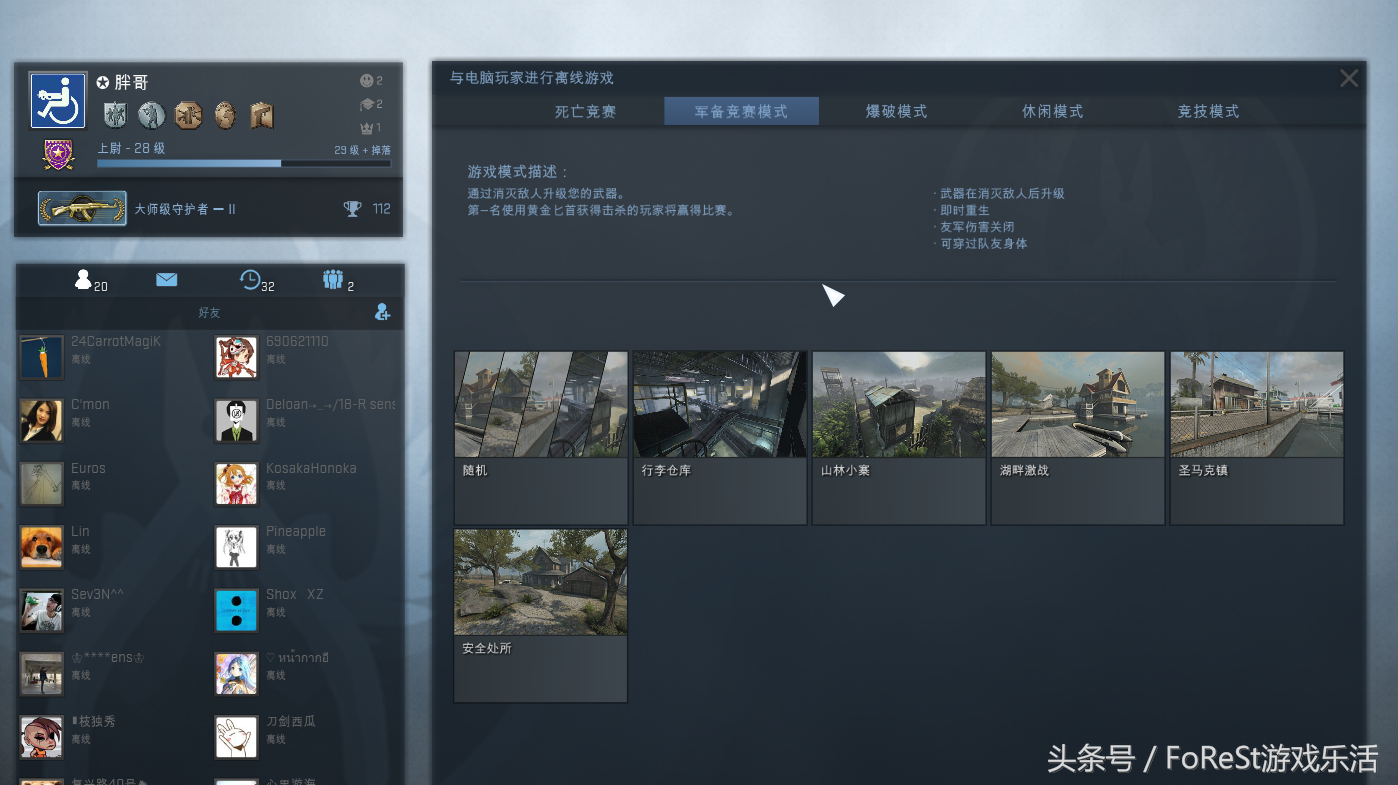This screenshot has width=1398, height=785.
Task: Switch to the 死亡竞赛 tab
Action: click(584, 112)
